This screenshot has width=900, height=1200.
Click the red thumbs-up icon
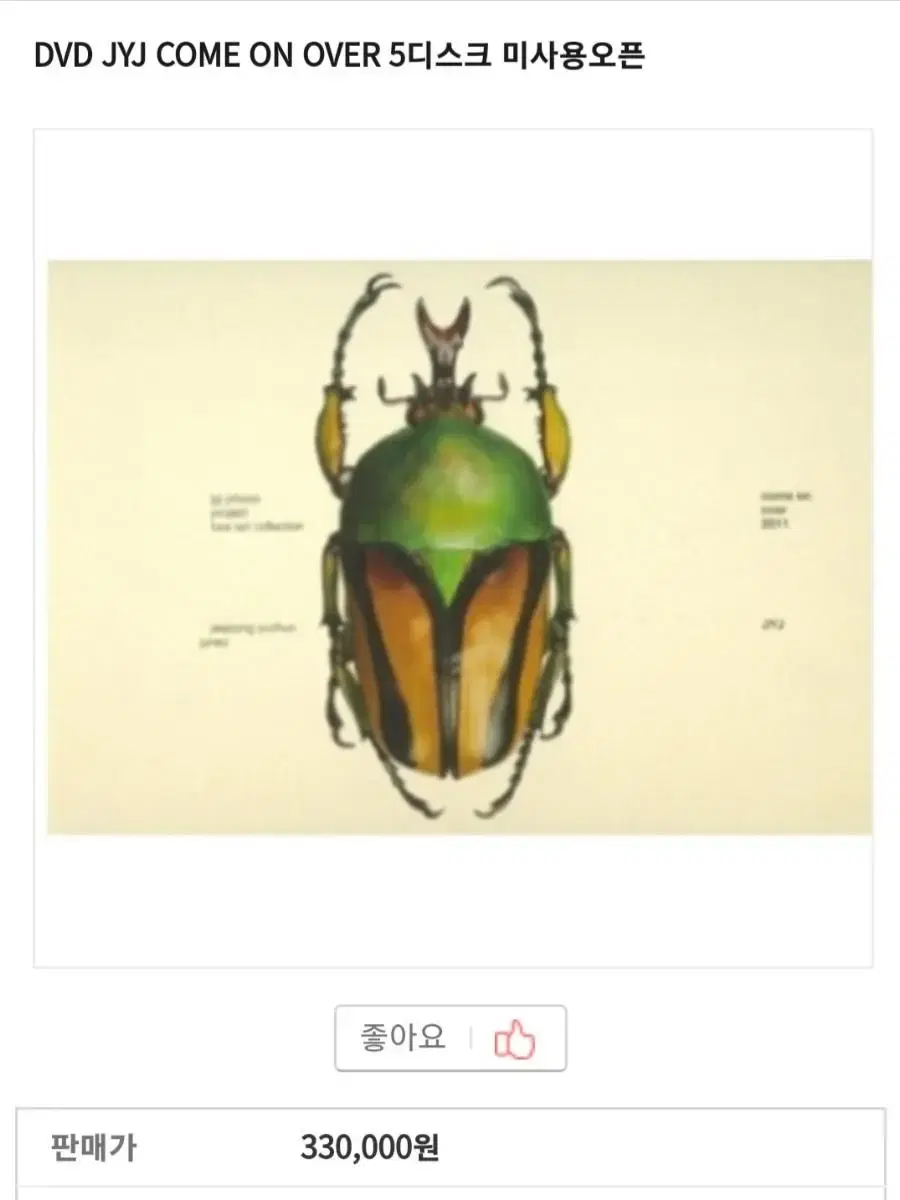[515, 1039]
